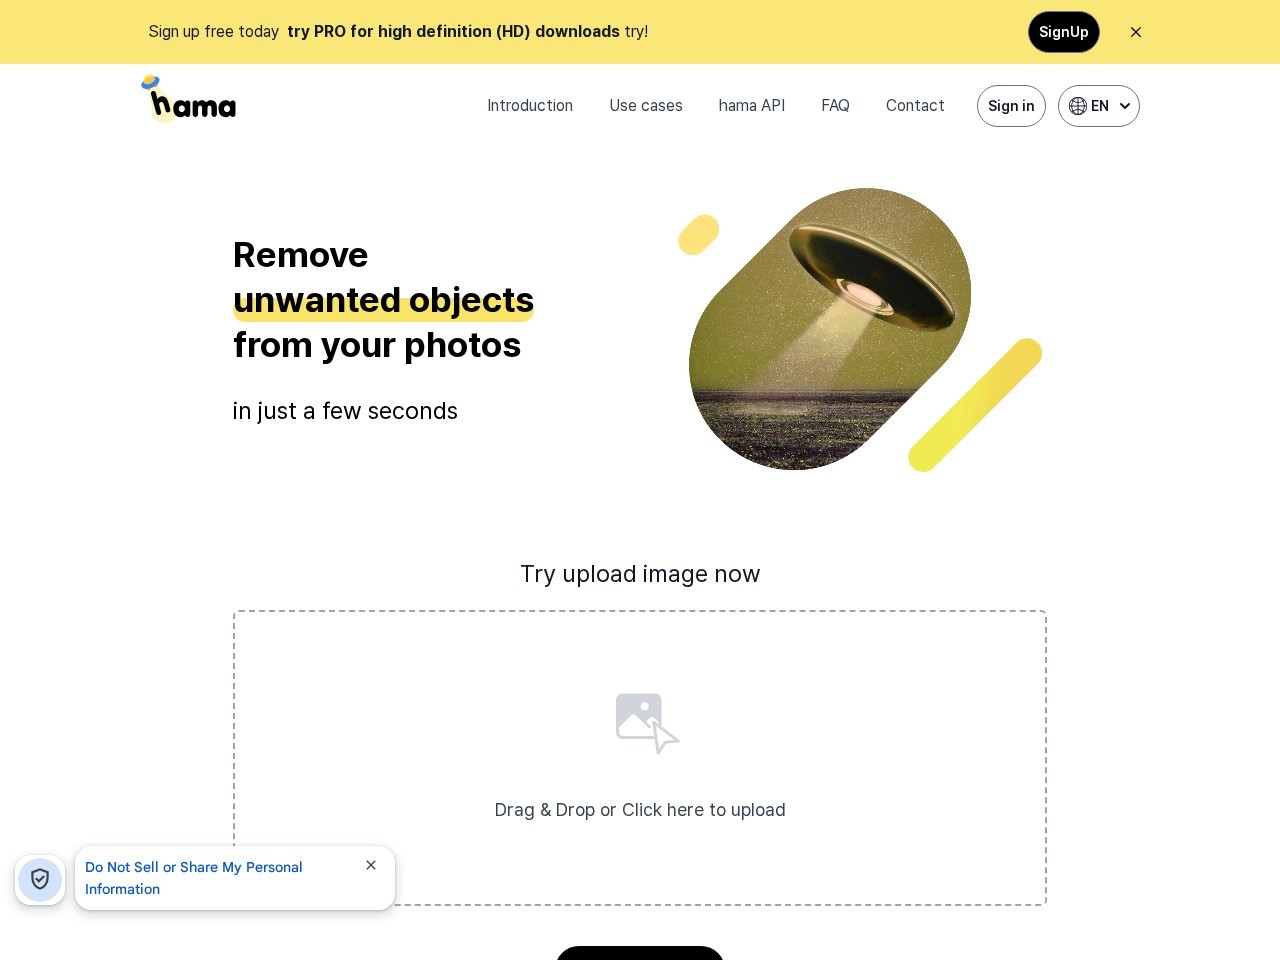1280x960 pixels.
Task: Click the yellow diagonal bar decoration
Action: (975, 405)
